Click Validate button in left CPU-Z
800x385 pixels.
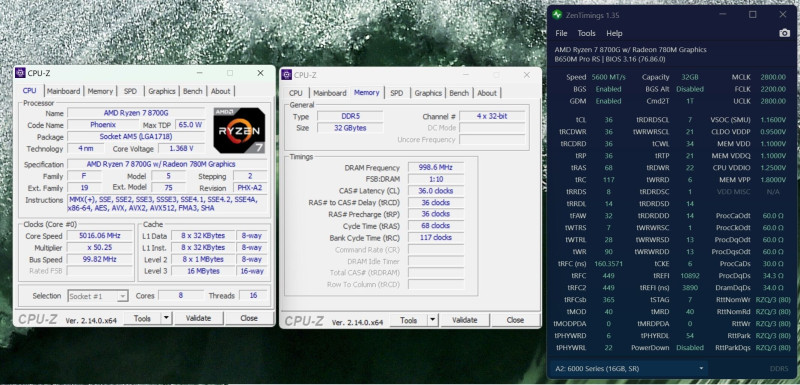click(198, 318)
